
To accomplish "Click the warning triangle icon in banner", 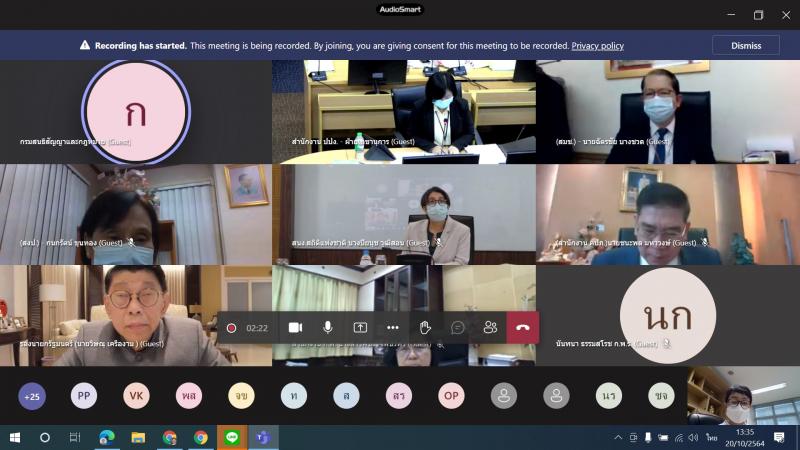I will click(85, 45).
